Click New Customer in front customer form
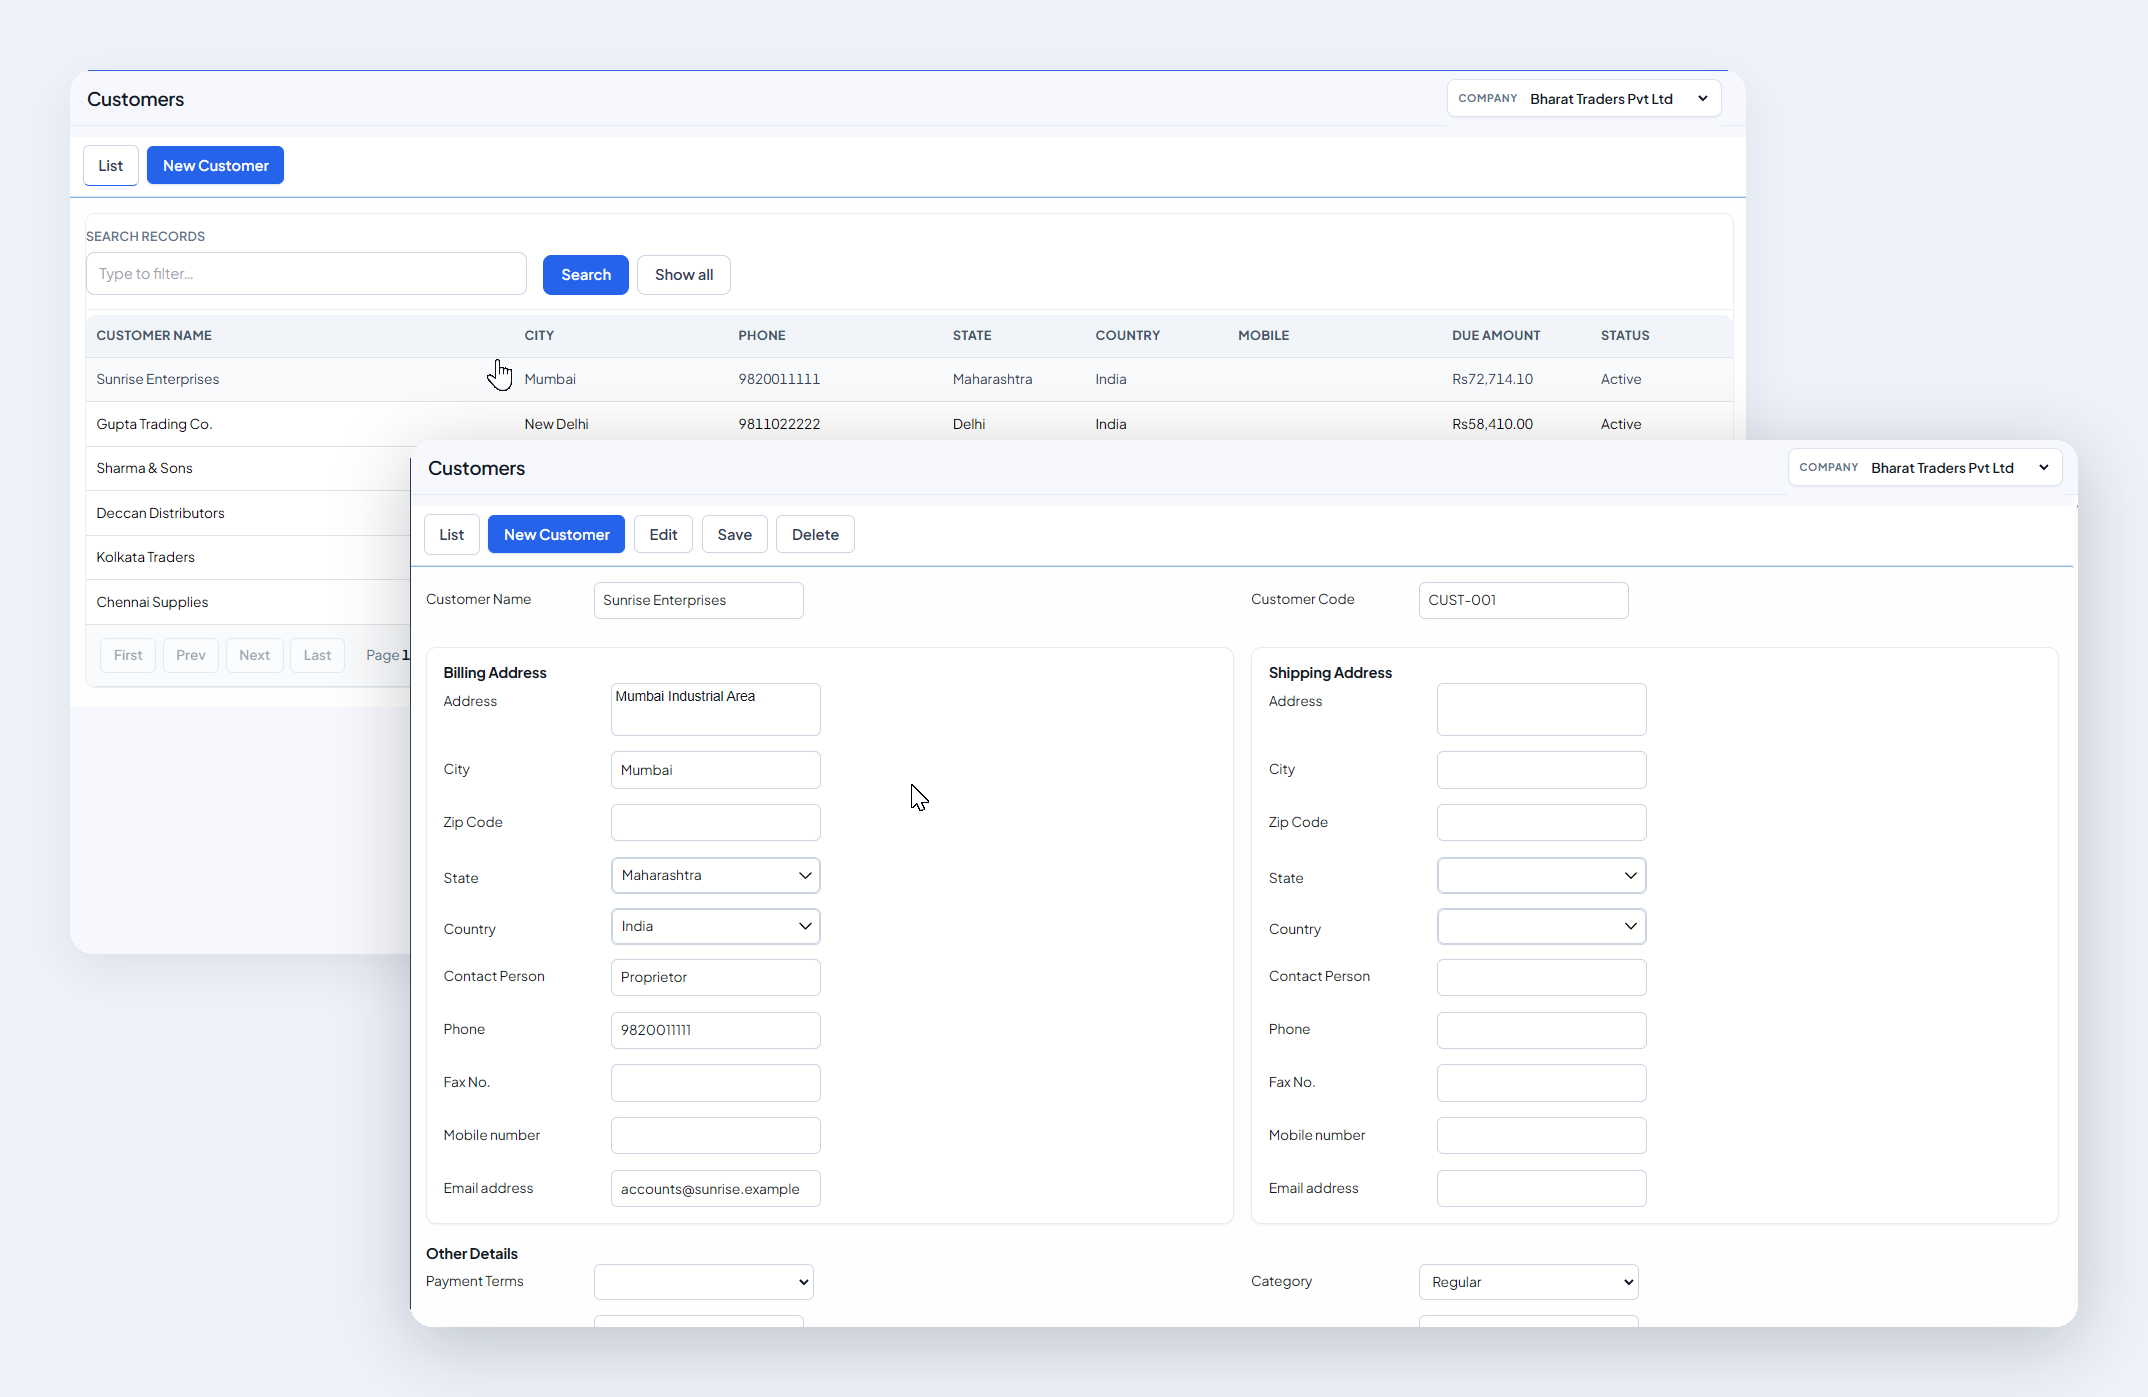2148x1397 pixels. pos(557,535)
